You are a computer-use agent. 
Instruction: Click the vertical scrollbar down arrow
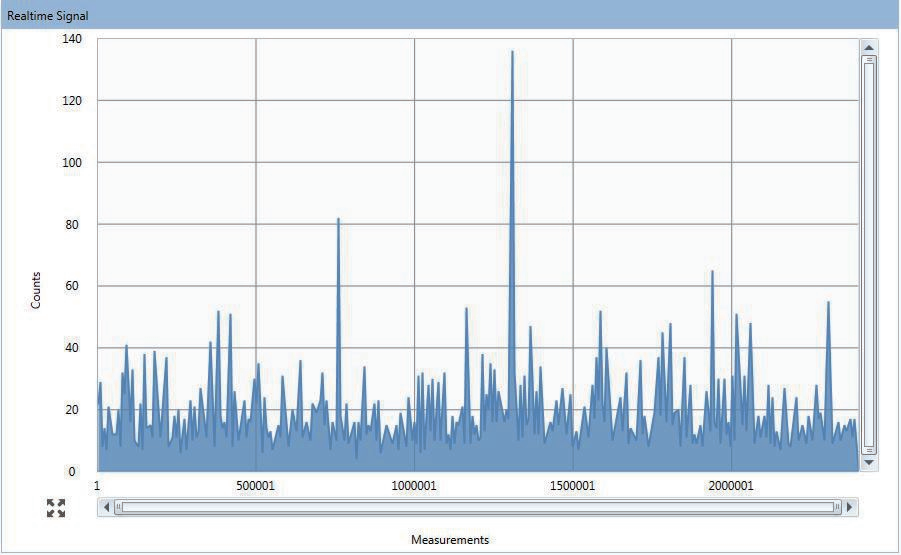click(x=869, y=463)
